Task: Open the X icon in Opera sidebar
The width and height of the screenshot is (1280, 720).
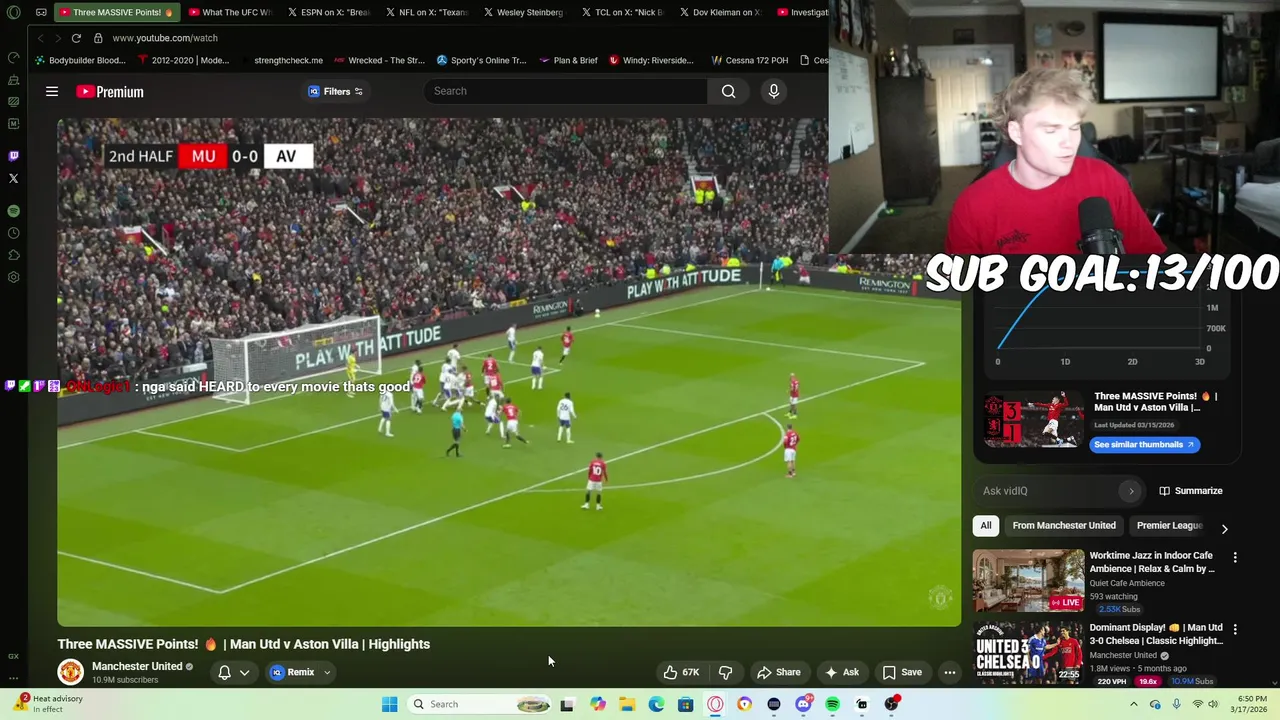Action: (x=13, y=178)
